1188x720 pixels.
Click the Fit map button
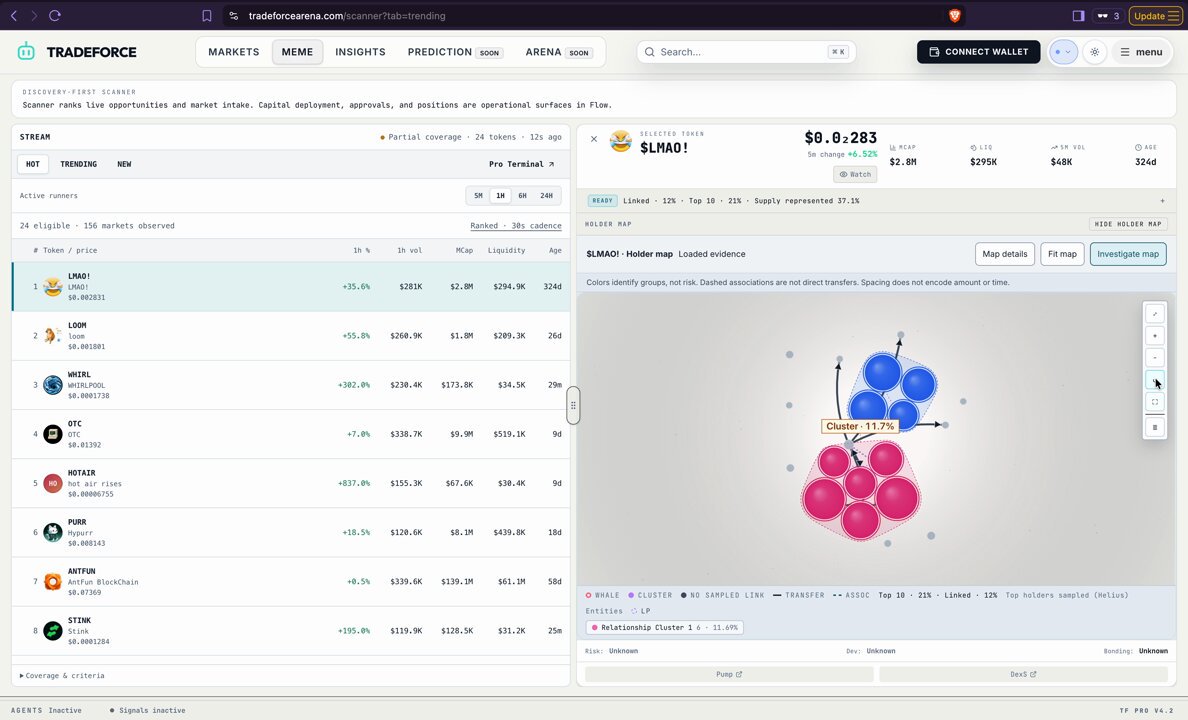(x=1061, y=254)
